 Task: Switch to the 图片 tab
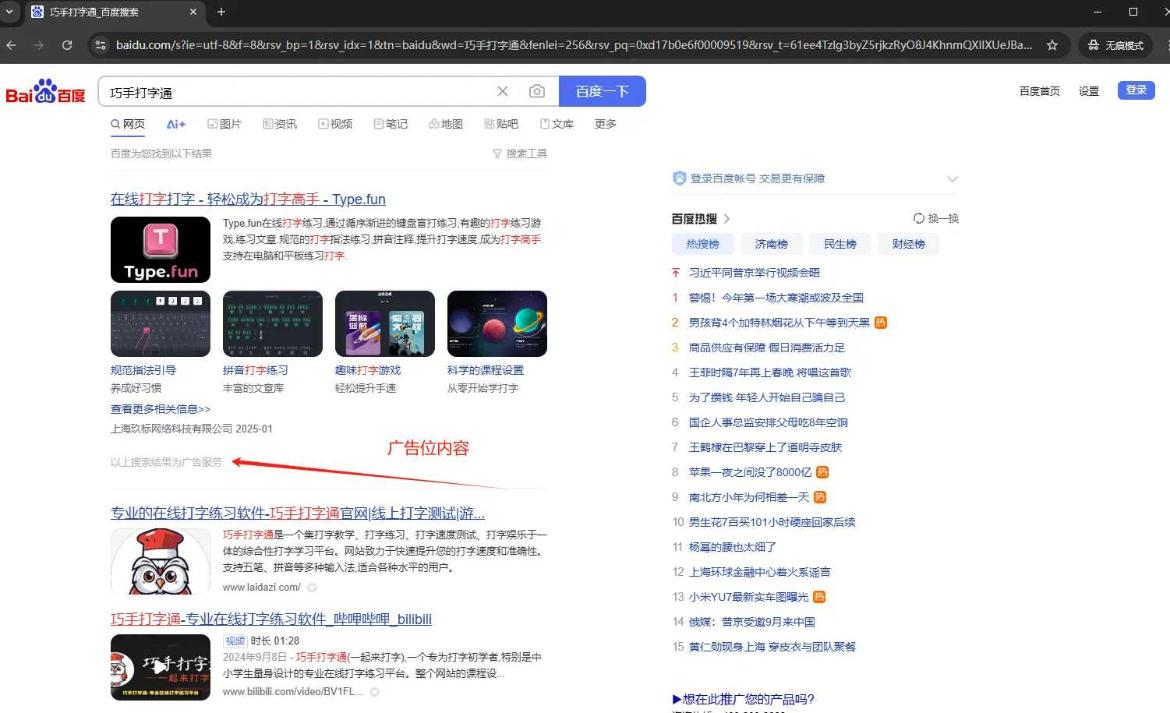[225, 124]
